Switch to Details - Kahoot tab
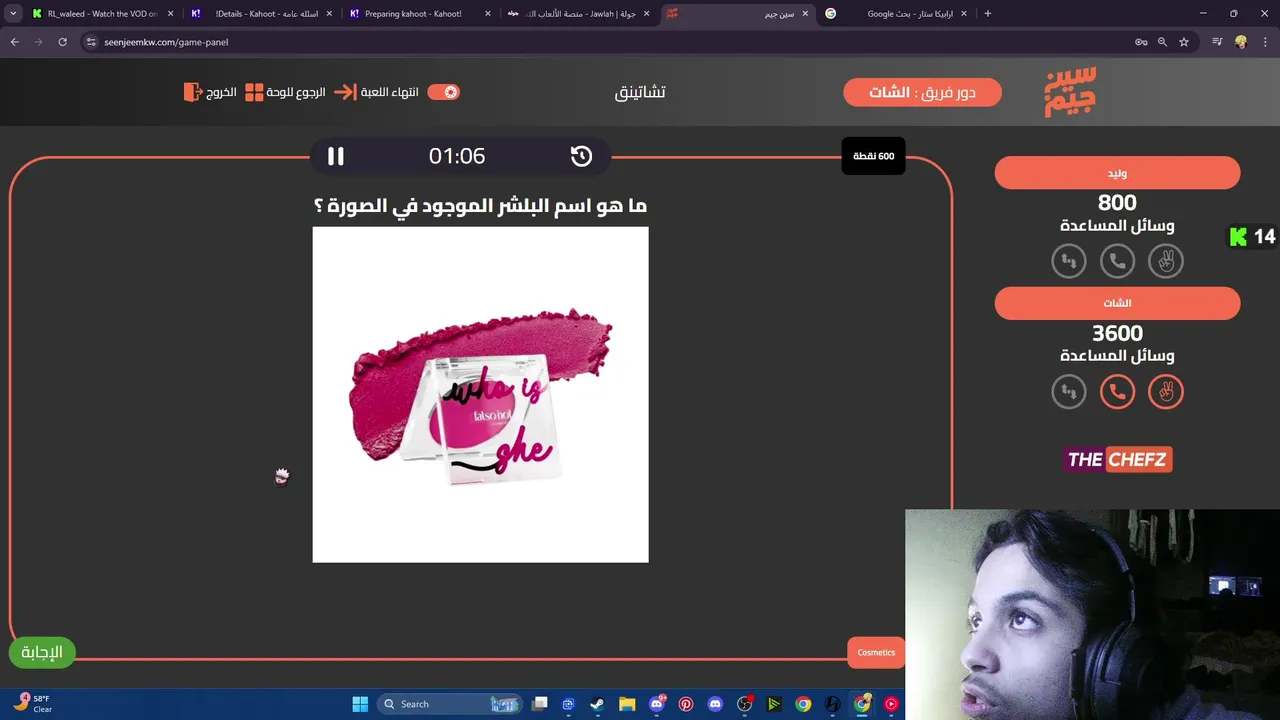Screen dimensions: 1280x720 pos(262,14)
